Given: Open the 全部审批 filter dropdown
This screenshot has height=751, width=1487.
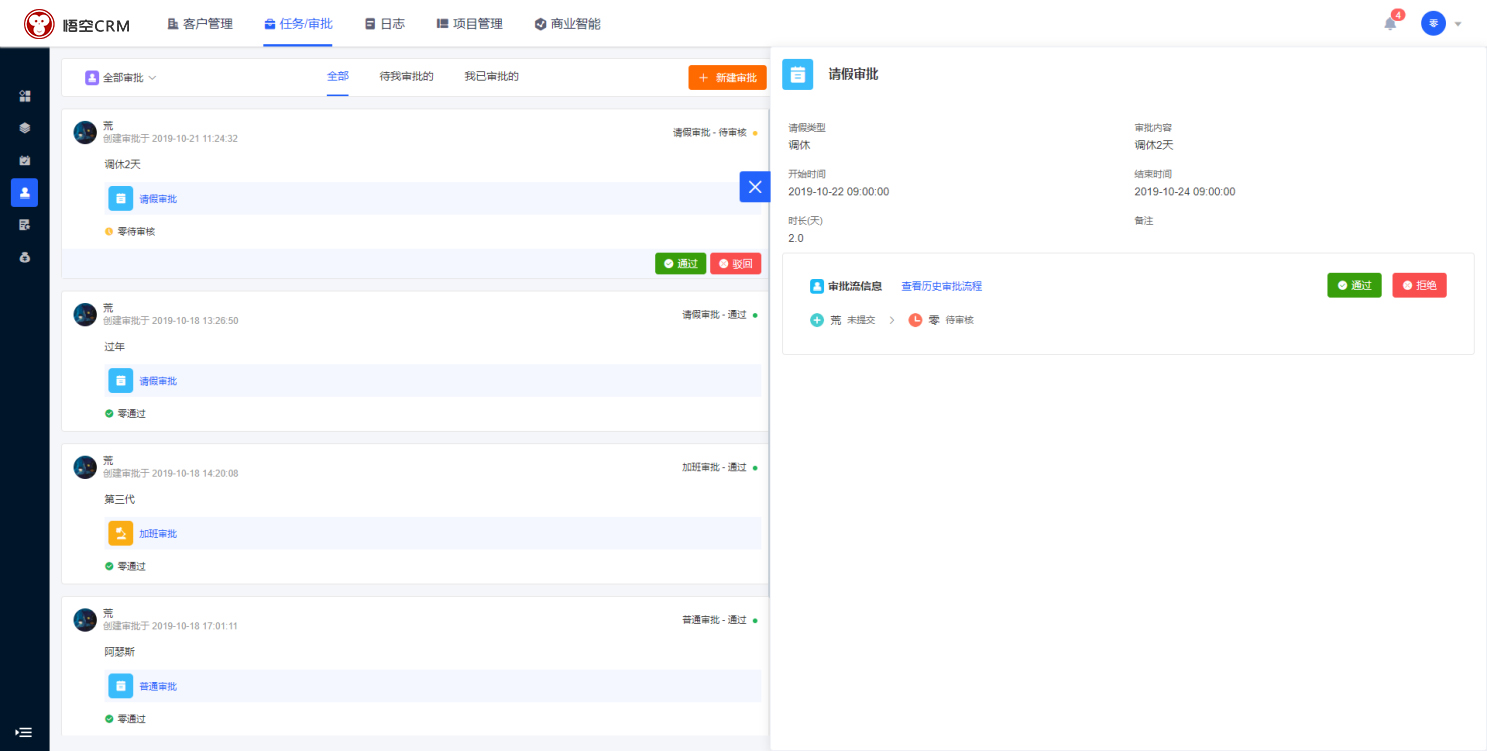Looking at the screenshot, I should pyautogui.click(x=121, y=77).
